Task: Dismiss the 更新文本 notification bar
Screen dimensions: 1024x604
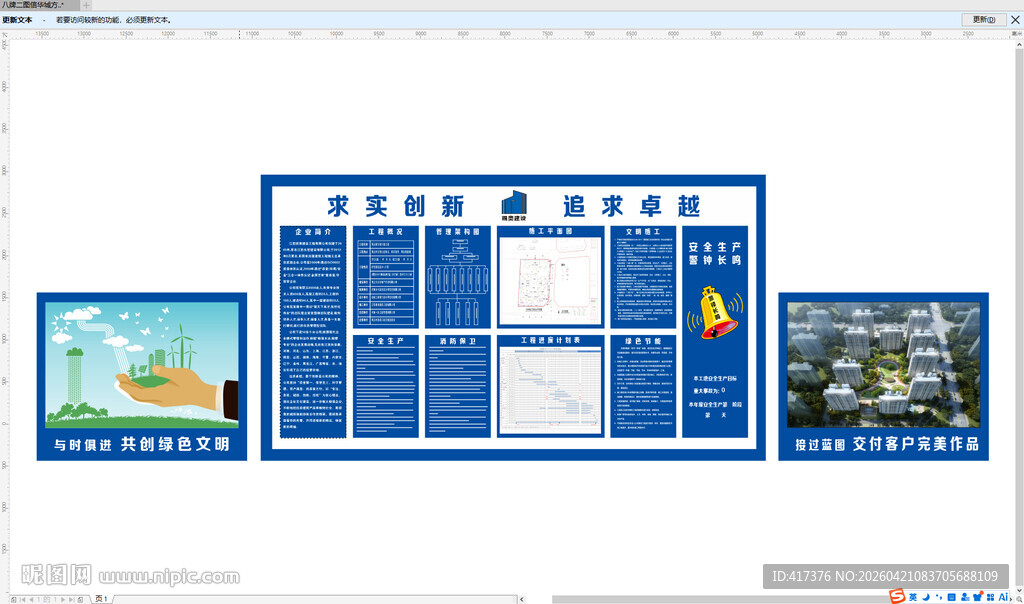Action: pos(1015,20)
